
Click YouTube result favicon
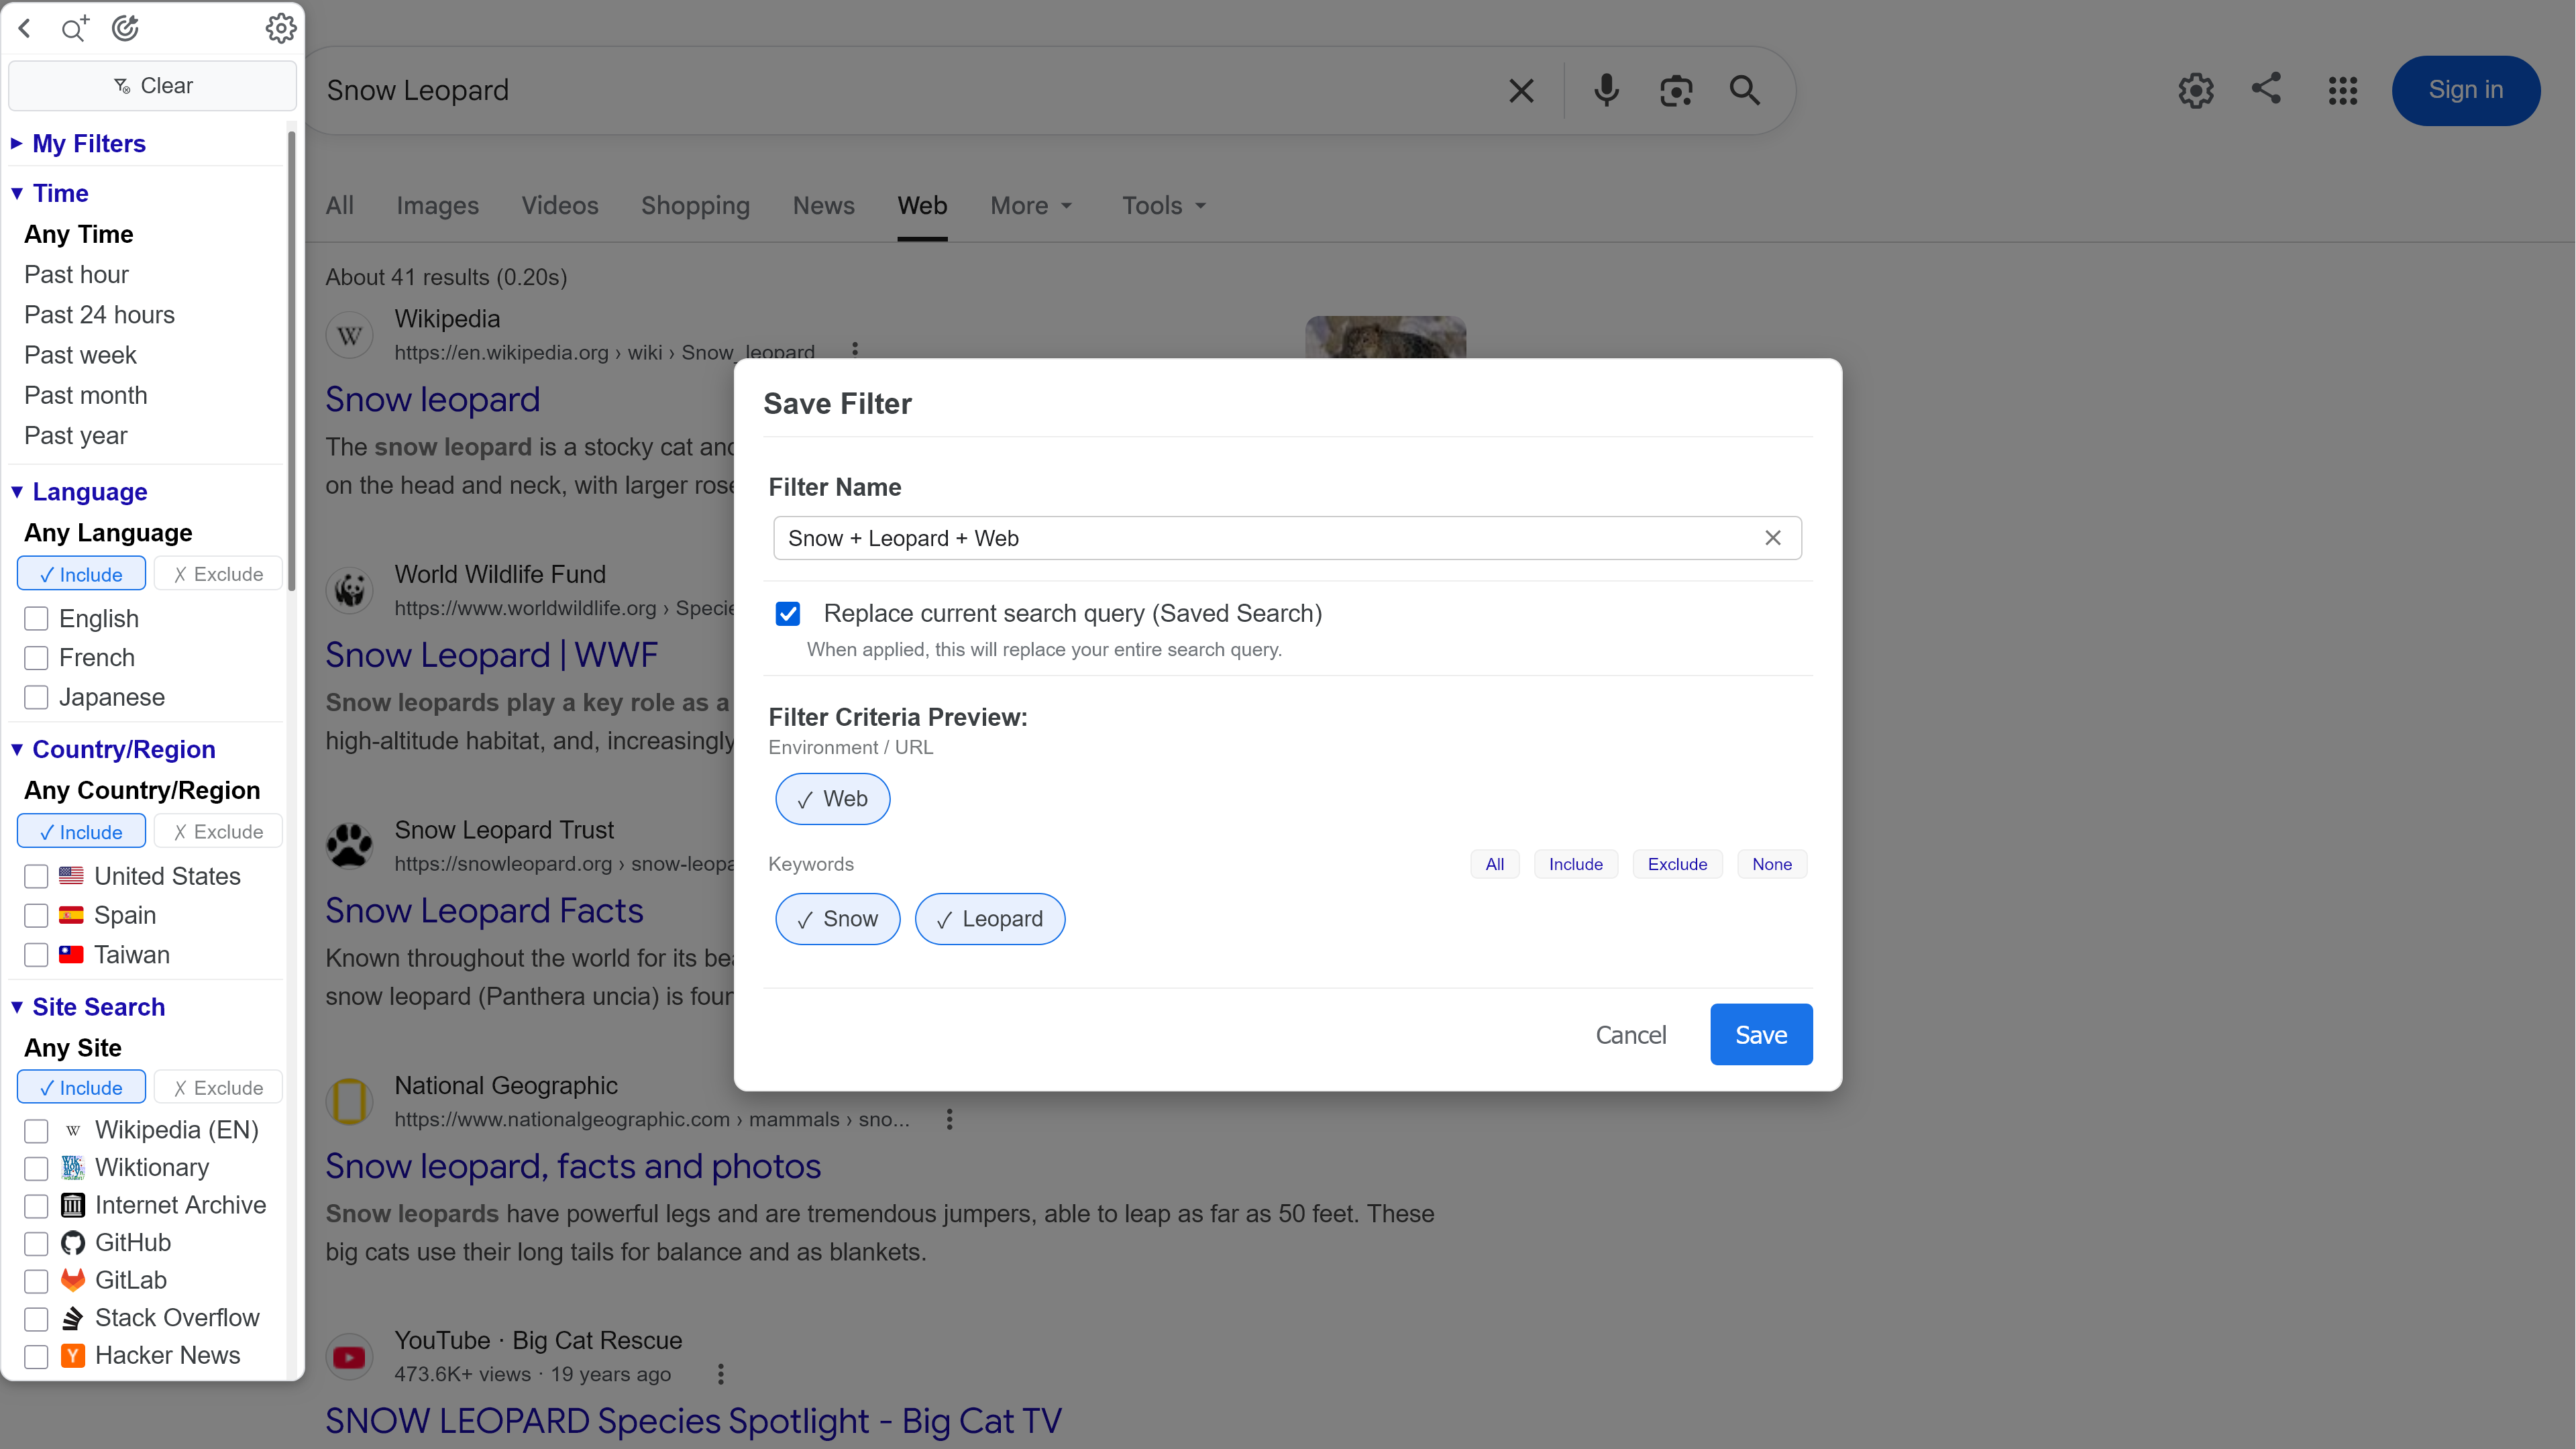tap(350, 1357)
